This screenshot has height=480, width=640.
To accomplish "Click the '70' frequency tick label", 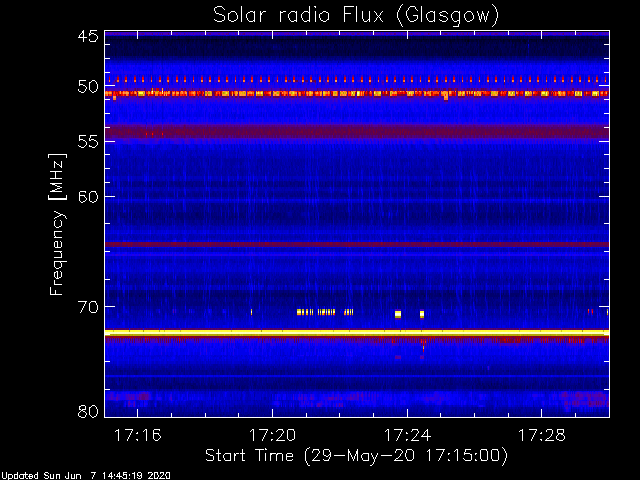I will click(88, 307).
